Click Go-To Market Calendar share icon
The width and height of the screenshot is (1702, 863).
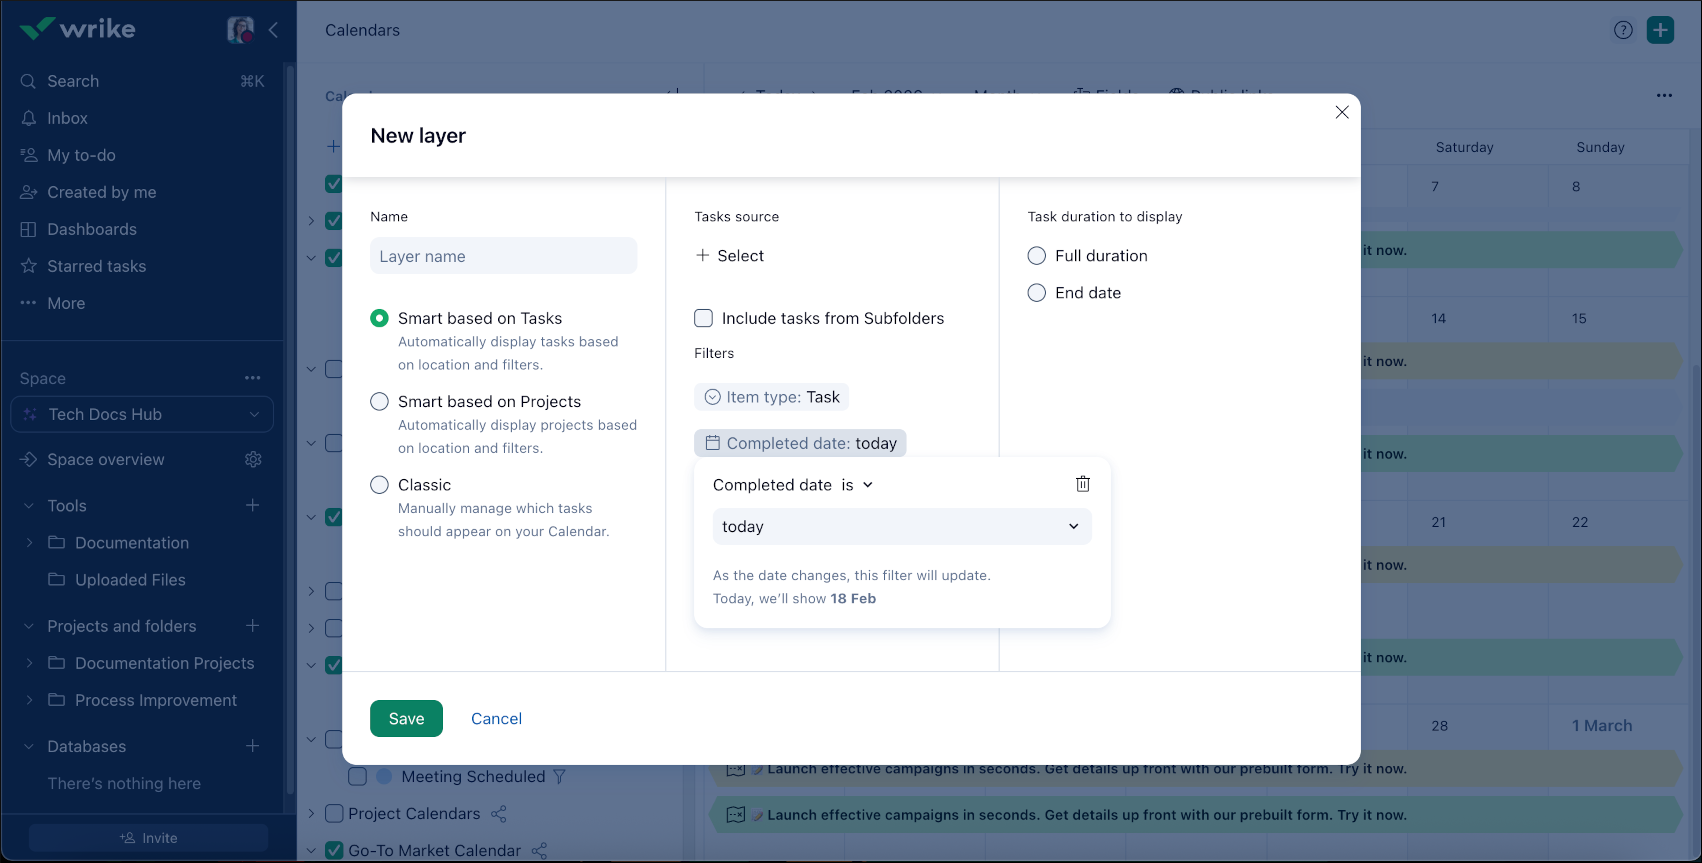(539, 851)
